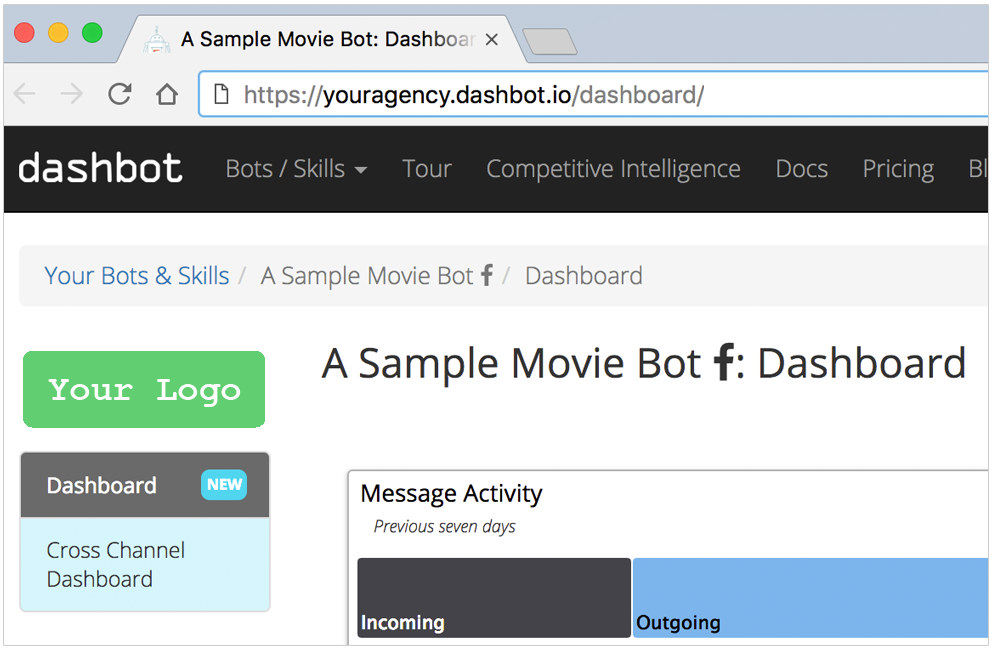Open a new browser tab
Image resolution: width=992 pixels, height=650 pixels.
point(550,42)
